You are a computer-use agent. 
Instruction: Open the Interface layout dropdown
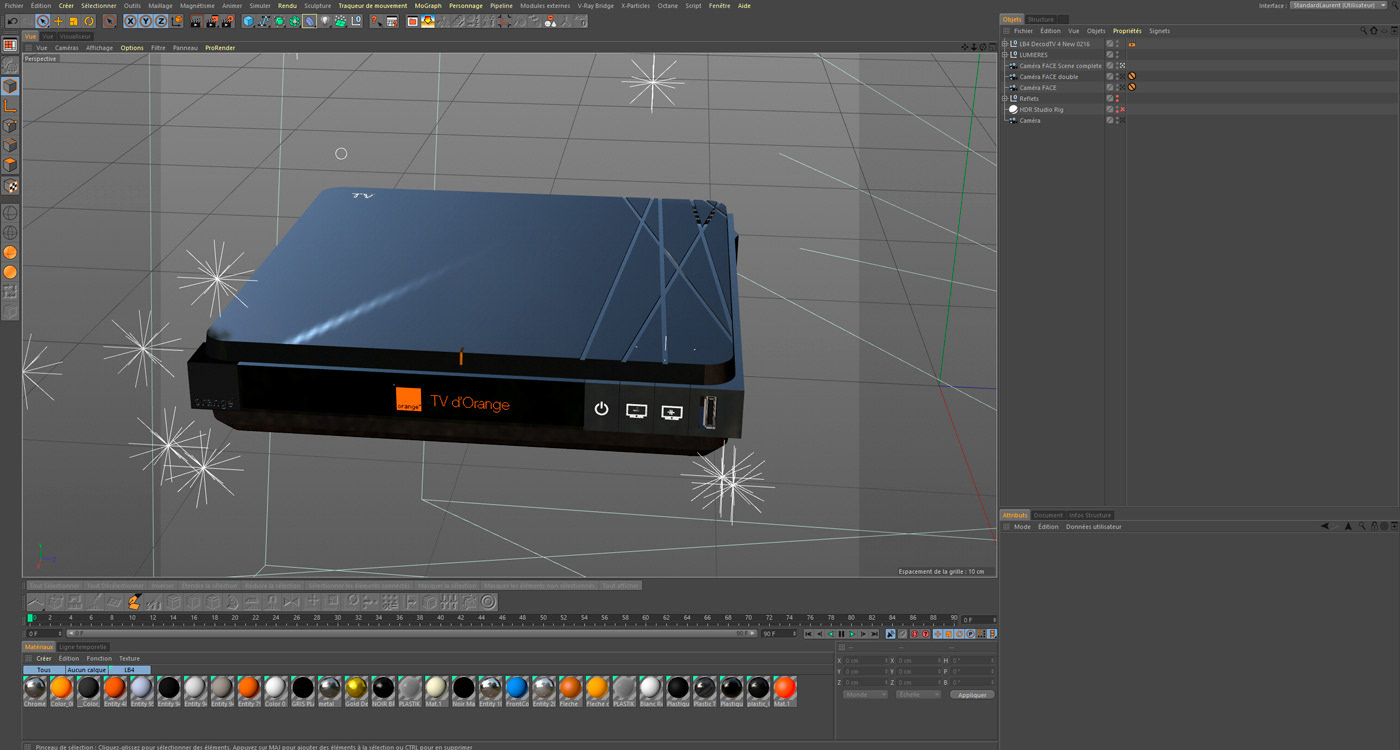coord(1340,5)
